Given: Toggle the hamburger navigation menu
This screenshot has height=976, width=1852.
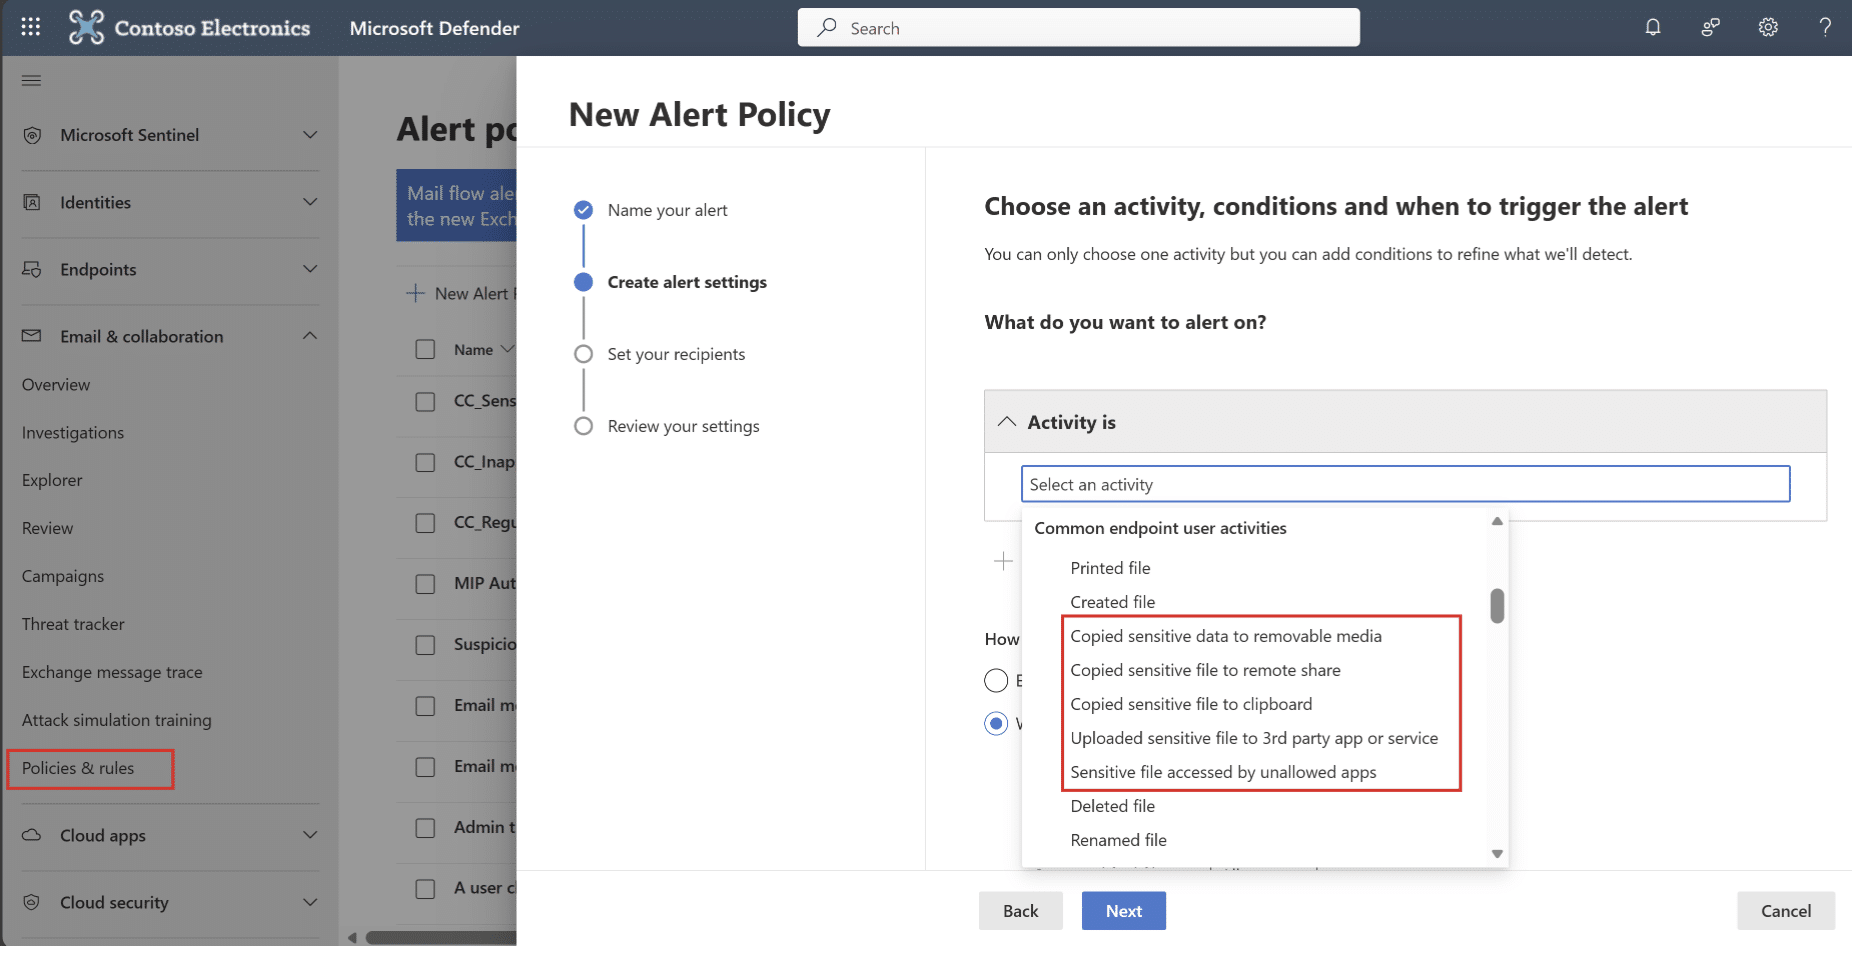Looking at the screenshot, I should pyautogui.click(x=31, y=80).
